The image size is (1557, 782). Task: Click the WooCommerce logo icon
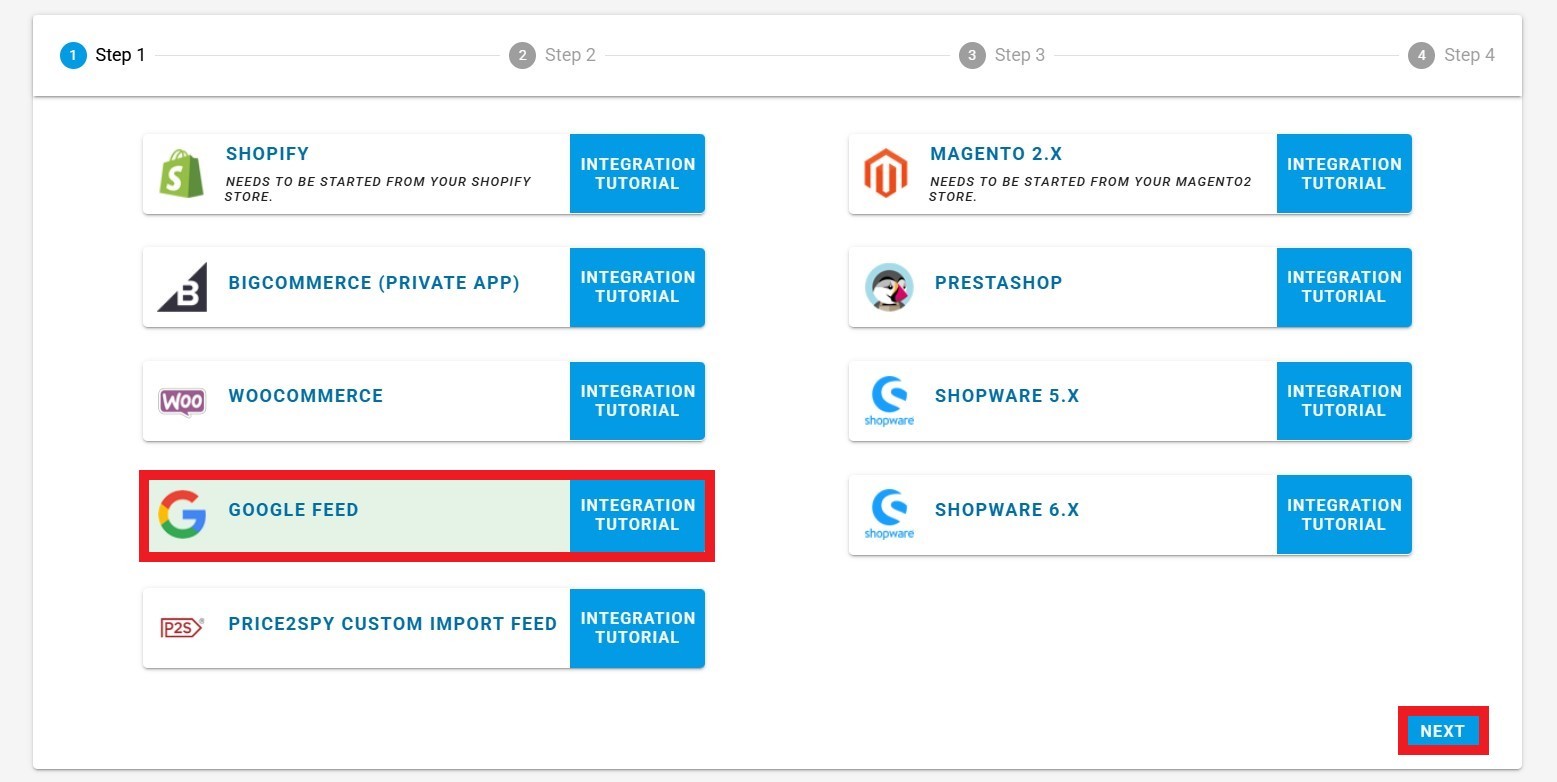coord(182,402)
